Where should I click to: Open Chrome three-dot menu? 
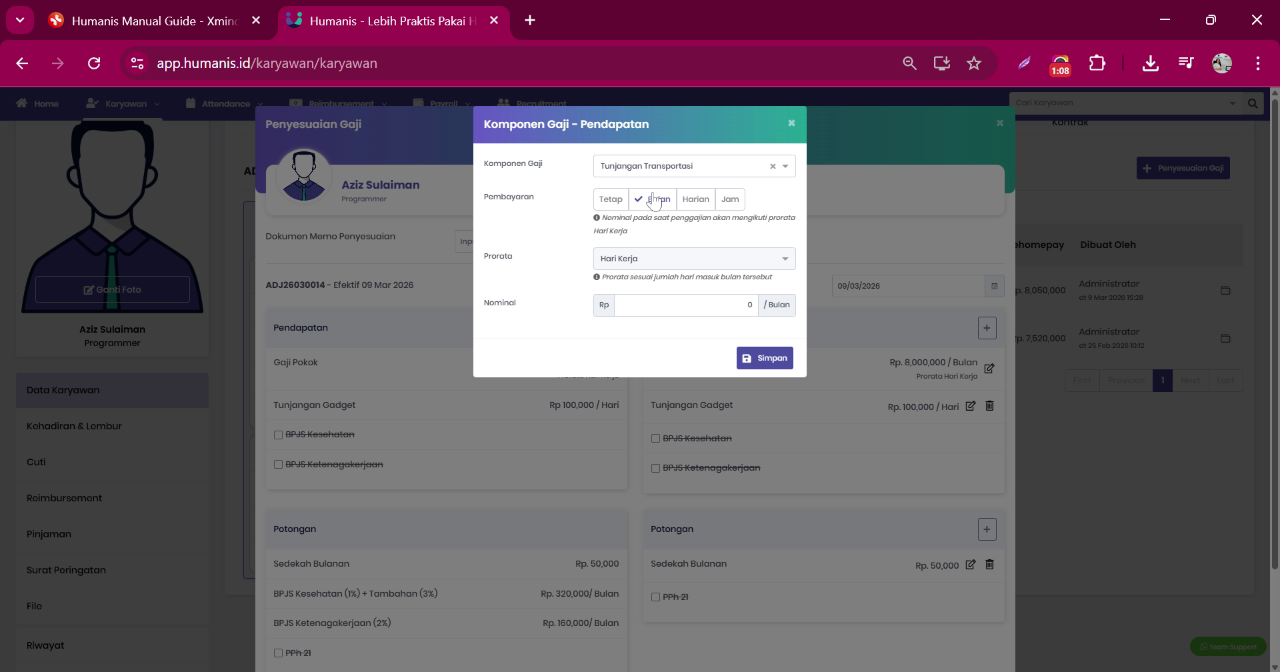(x=1257, y=63)
